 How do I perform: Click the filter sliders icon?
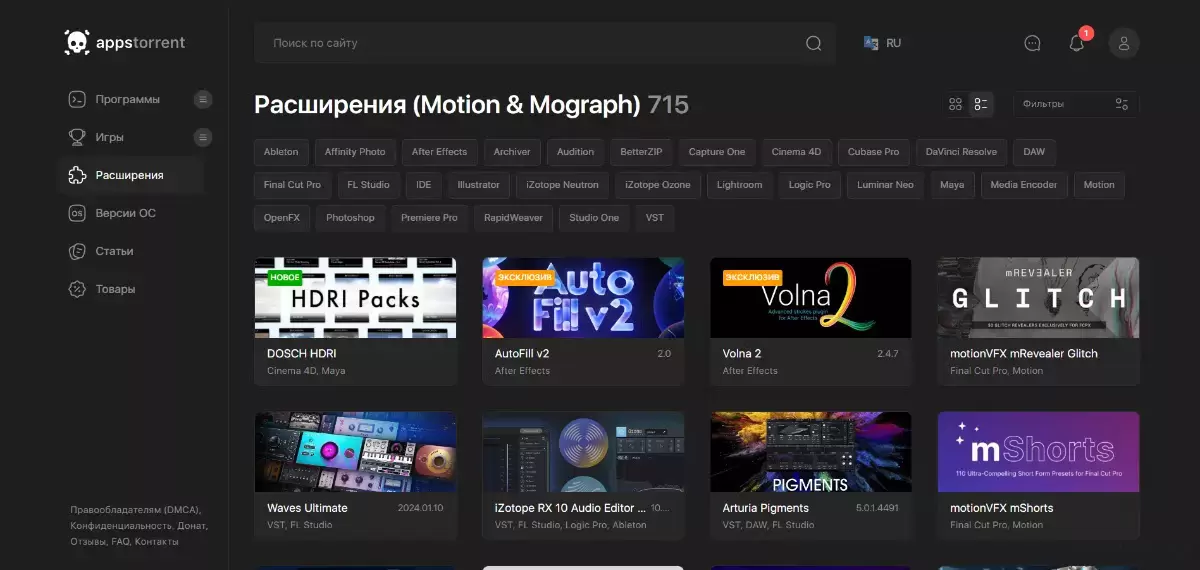(1121, 104)
